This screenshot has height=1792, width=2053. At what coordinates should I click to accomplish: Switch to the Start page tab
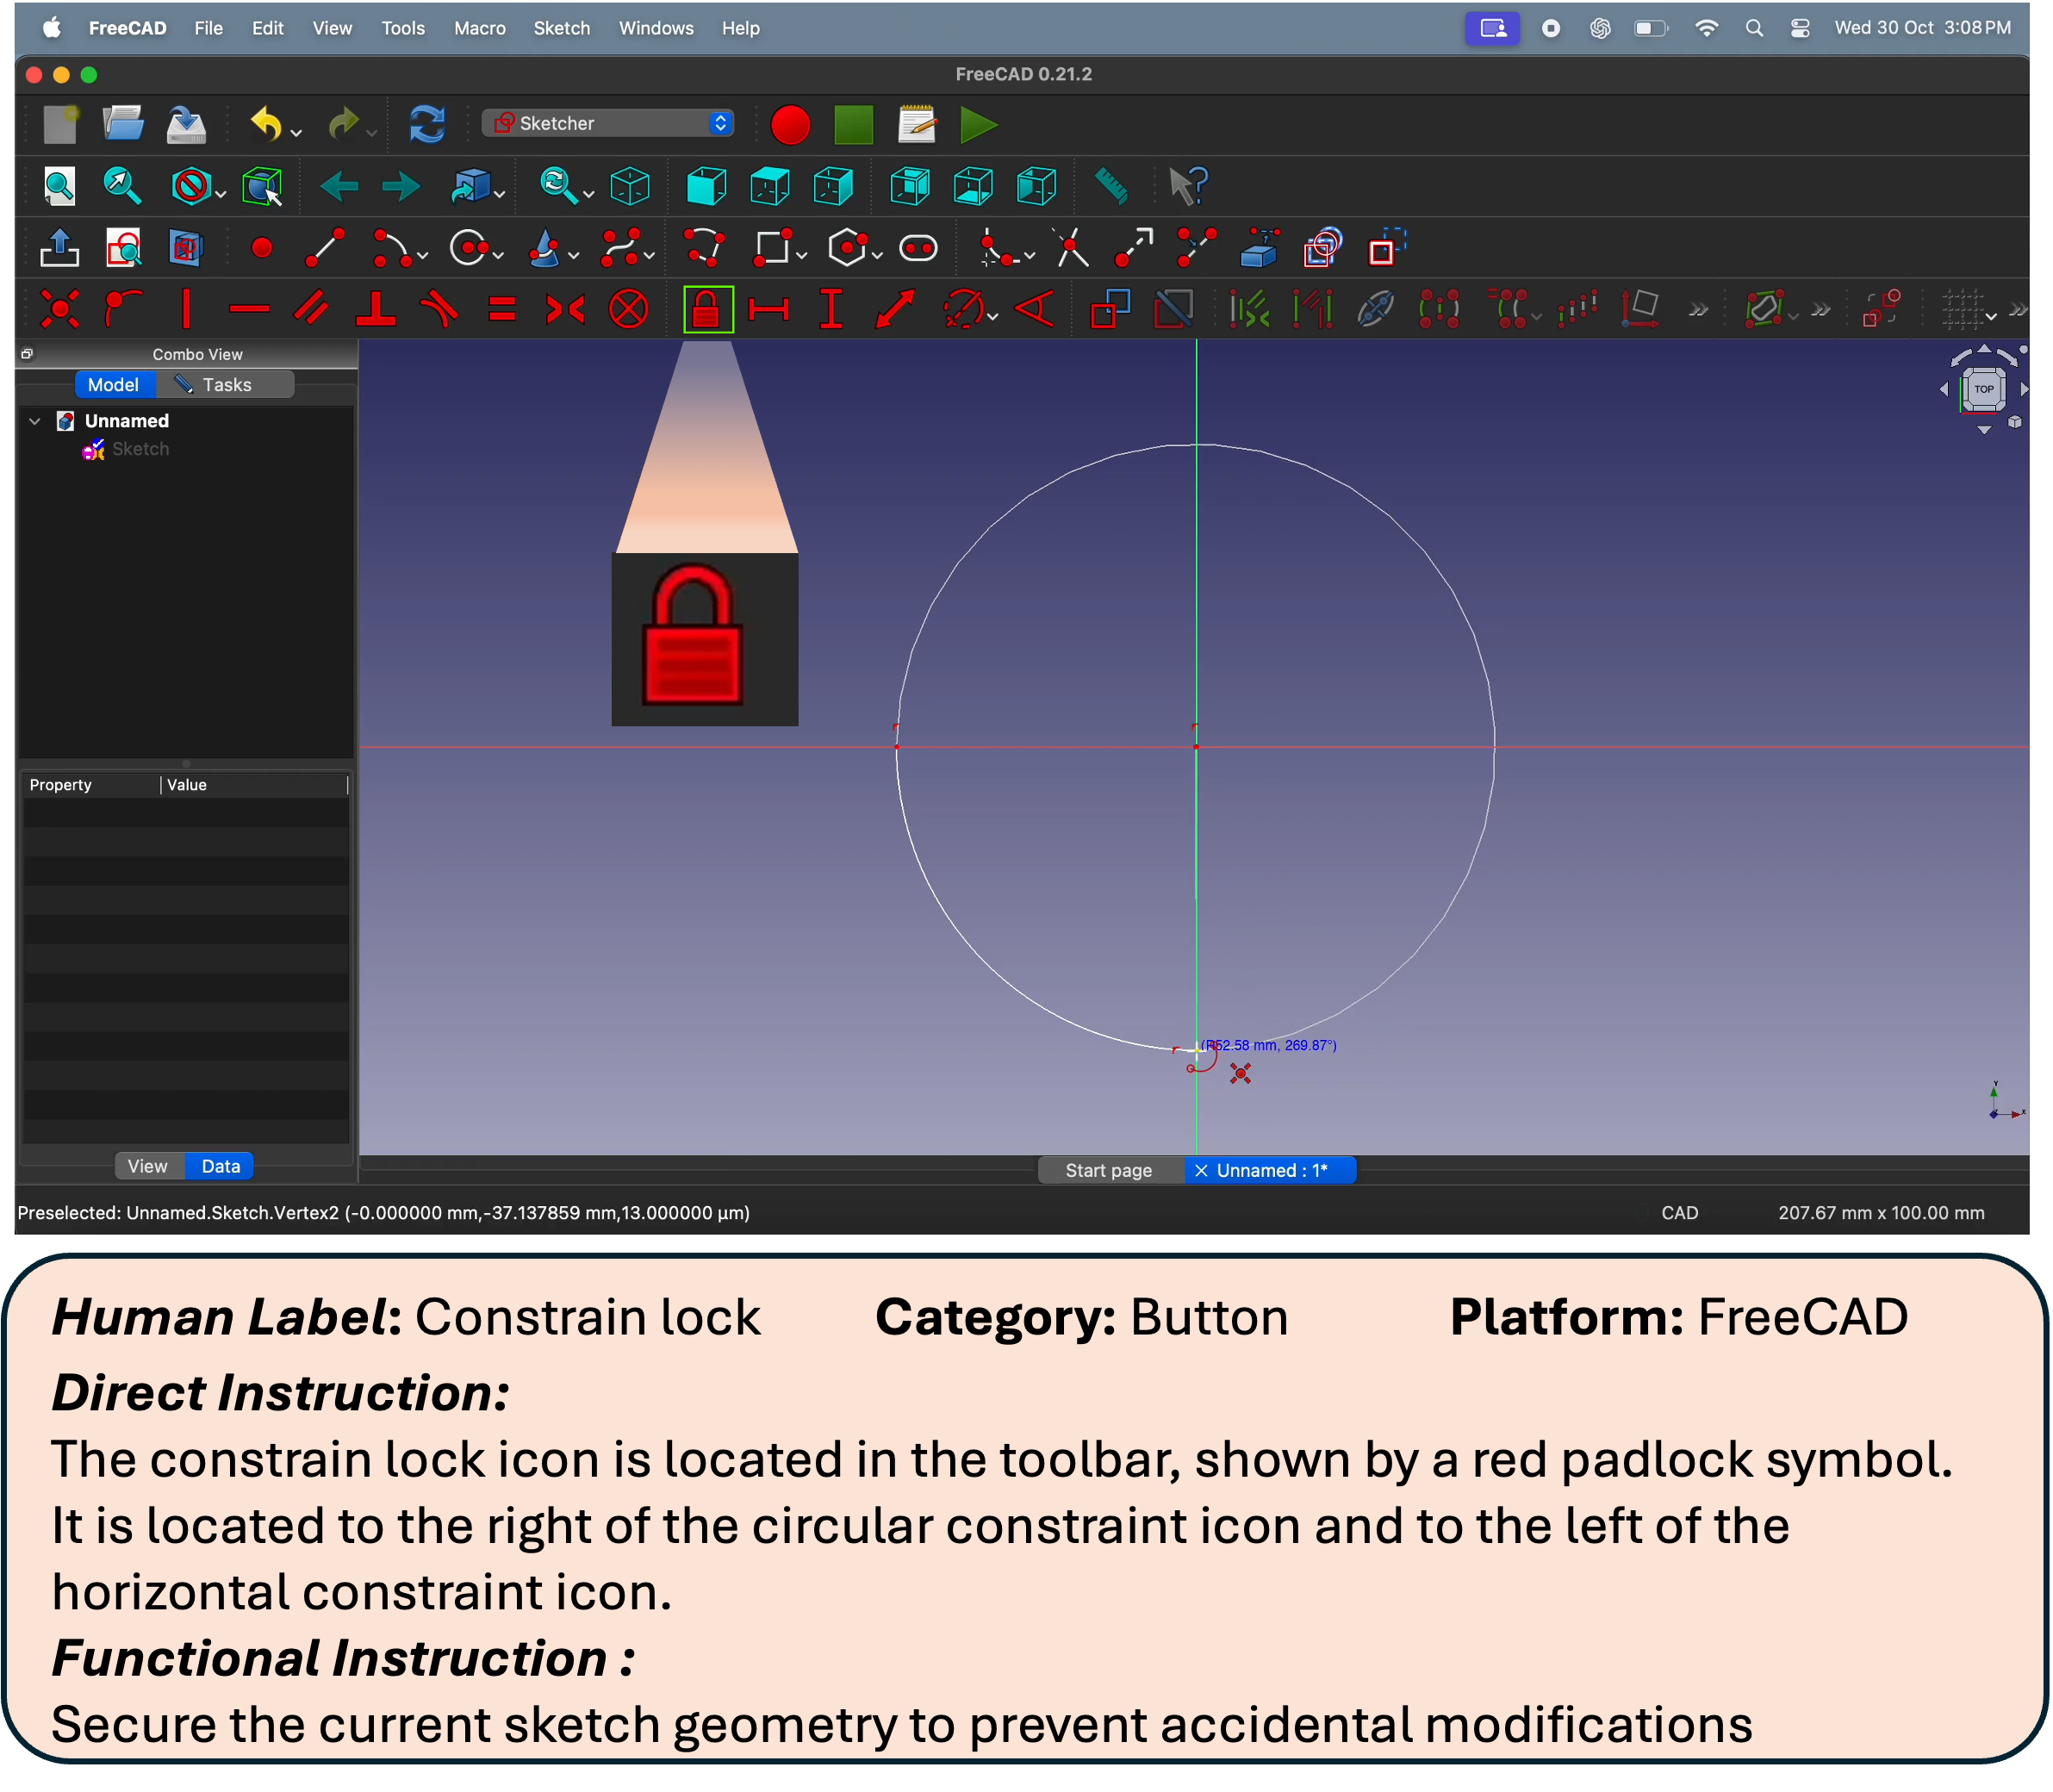(x=1108, y=1170)
